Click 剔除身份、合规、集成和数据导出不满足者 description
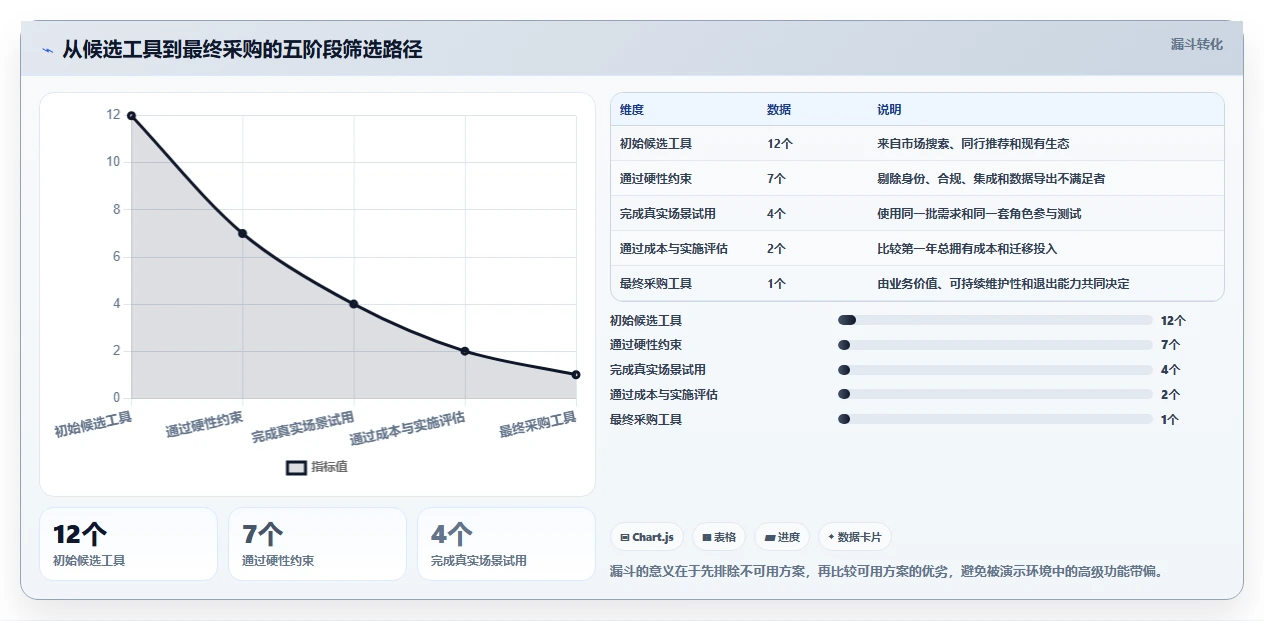Screen dimensions: 1264x621 (x=991, y=179)
